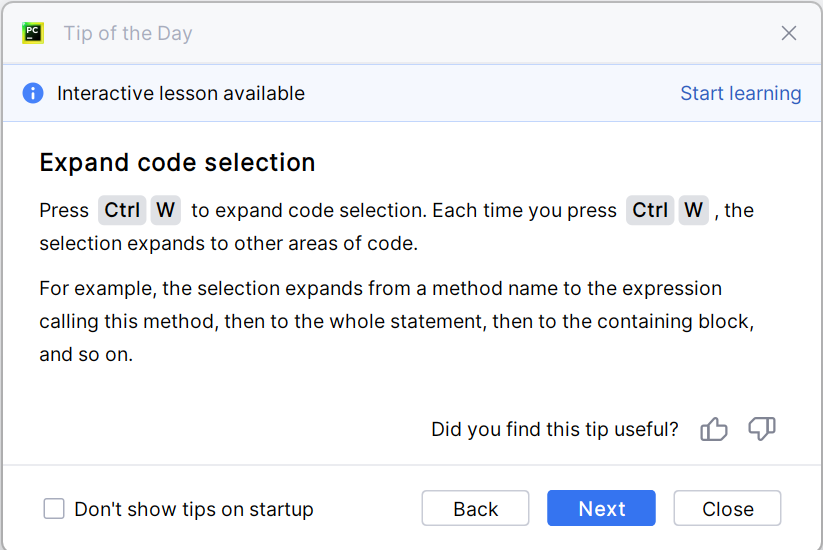Give the tip a thumbs up
Viewport: 823px width, 550px height.
click(x=714, y=429)
